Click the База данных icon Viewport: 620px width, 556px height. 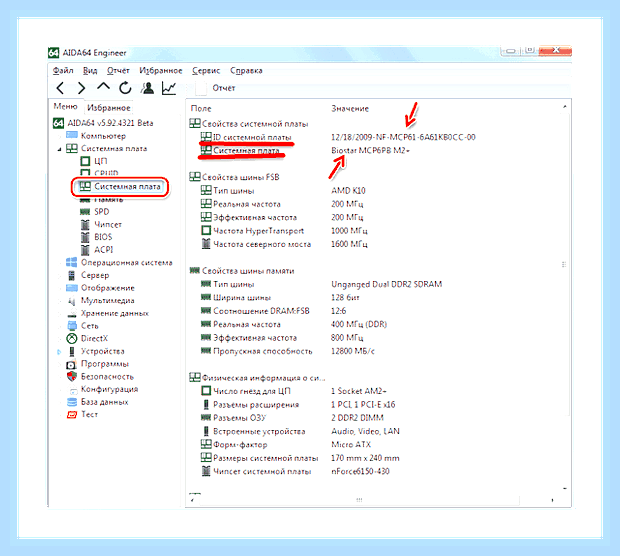click(72, 402)
